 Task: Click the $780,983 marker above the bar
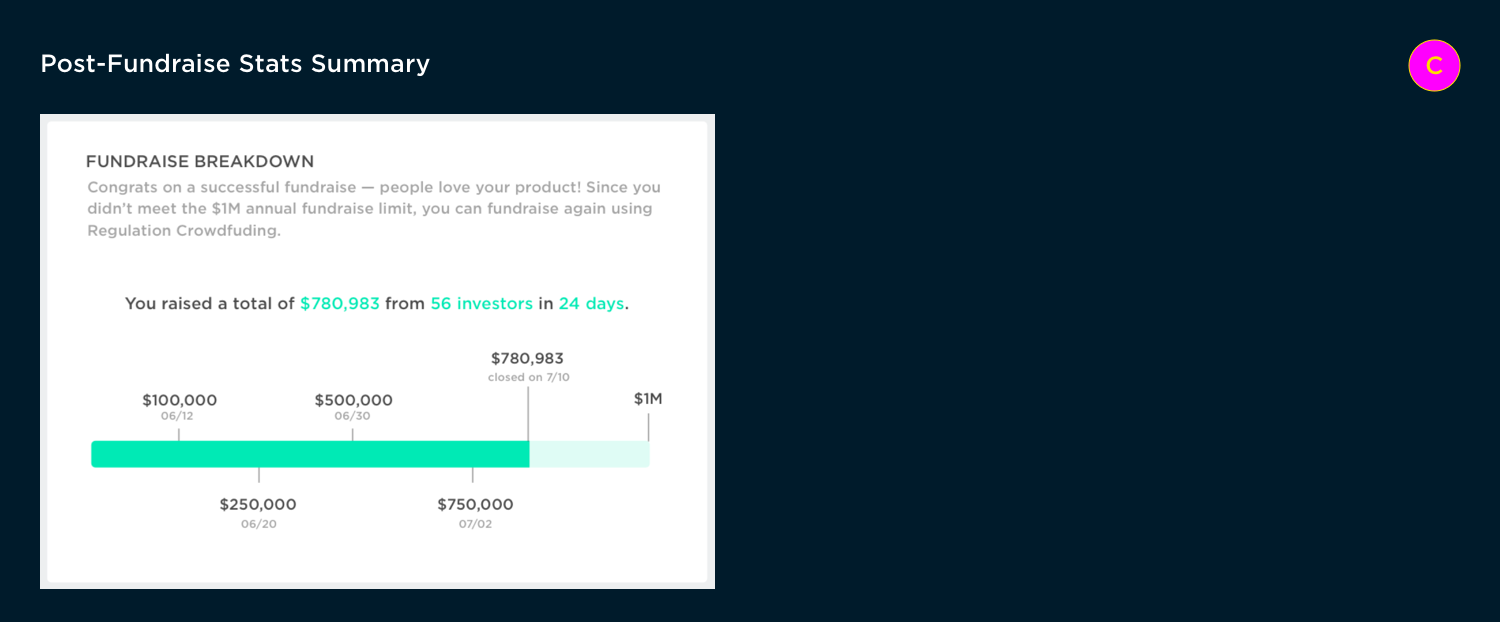coord(527,358)
